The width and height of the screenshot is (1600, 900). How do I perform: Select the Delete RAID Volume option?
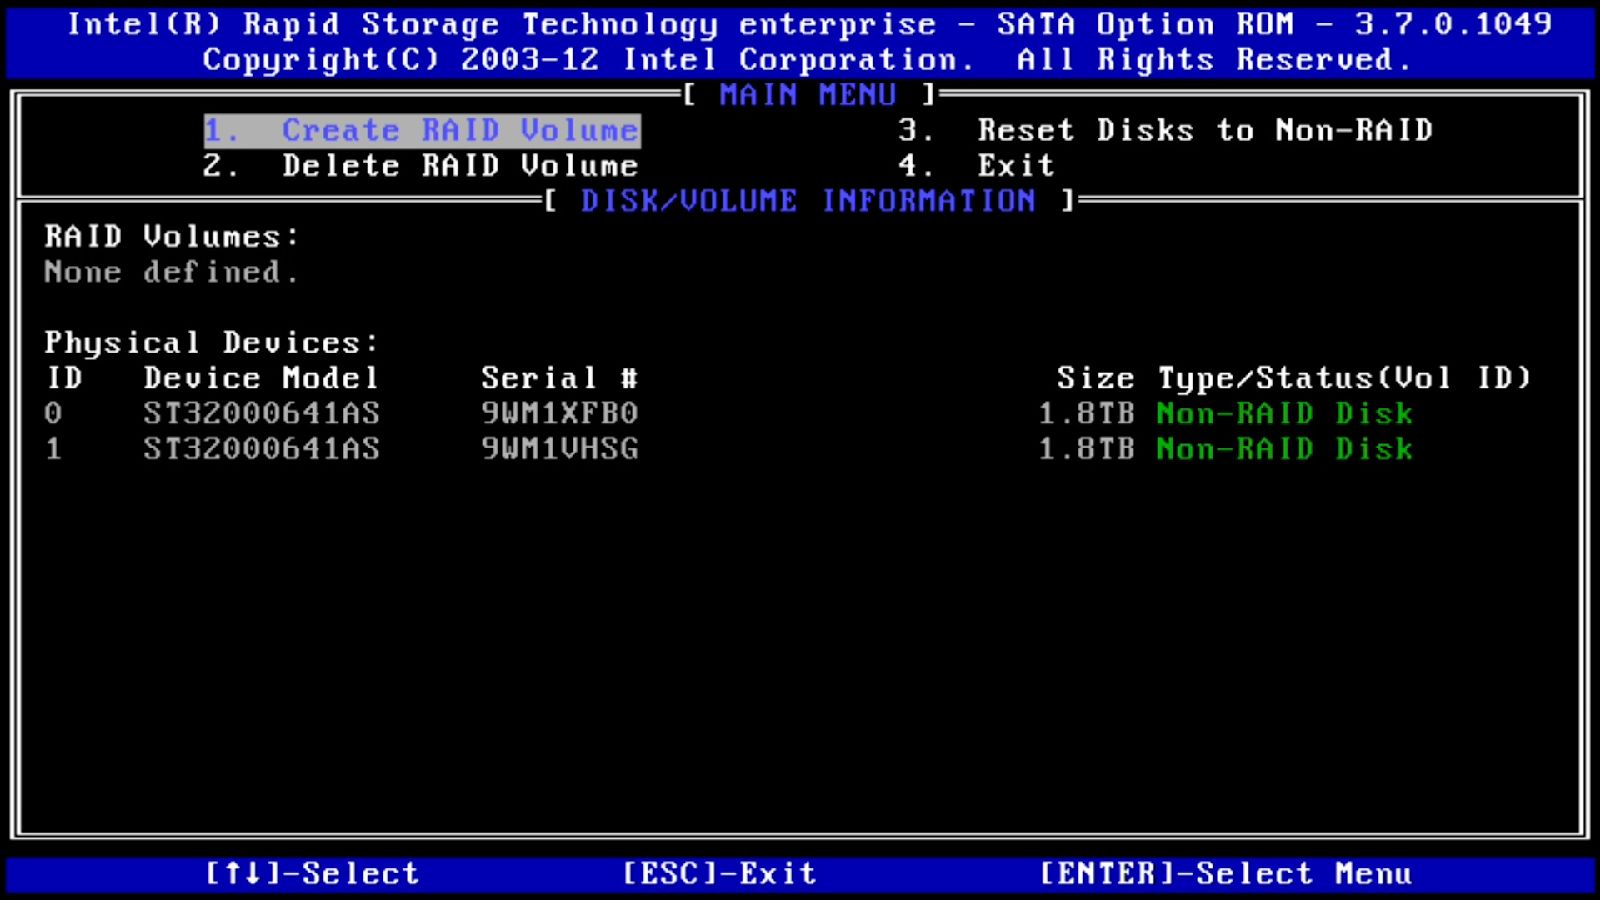click(x=420, y=165)
